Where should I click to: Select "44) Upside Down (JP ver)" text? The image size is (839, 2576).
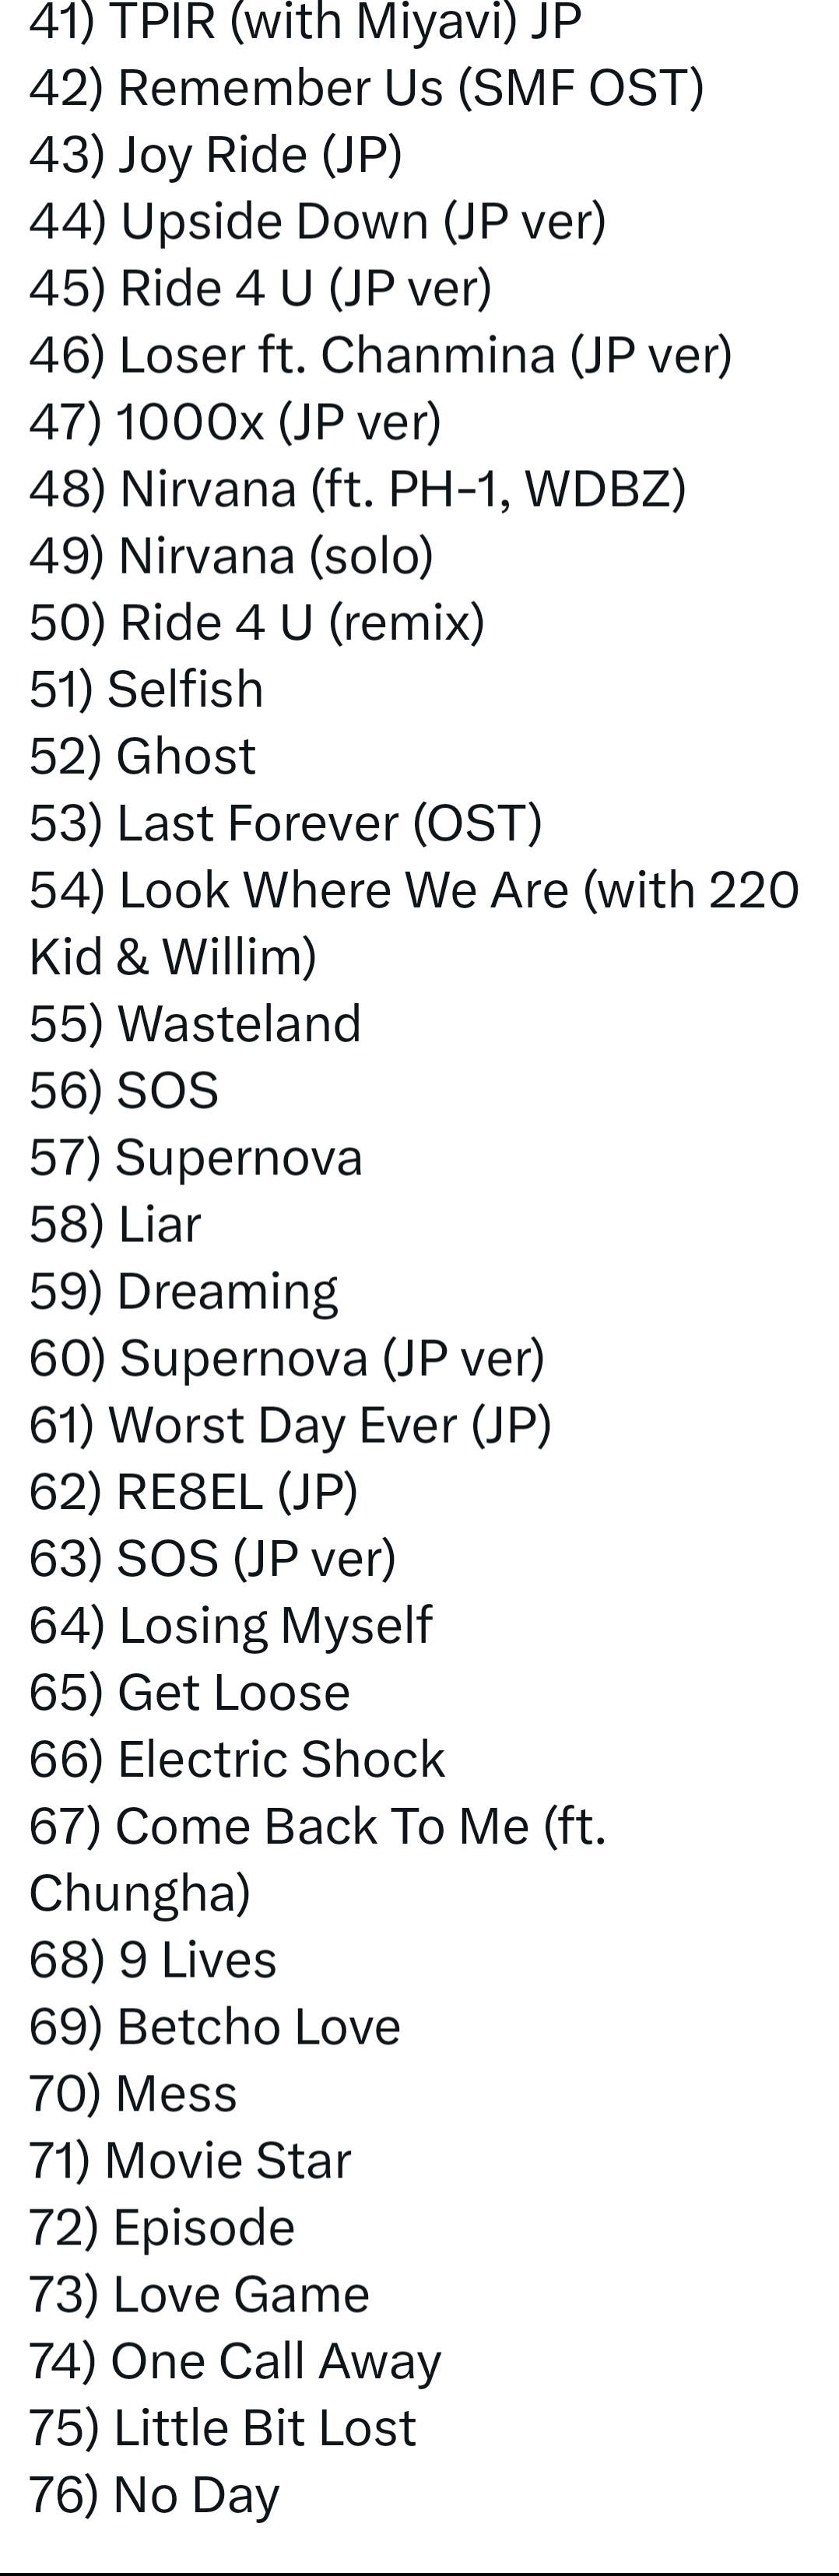(317, 222)
